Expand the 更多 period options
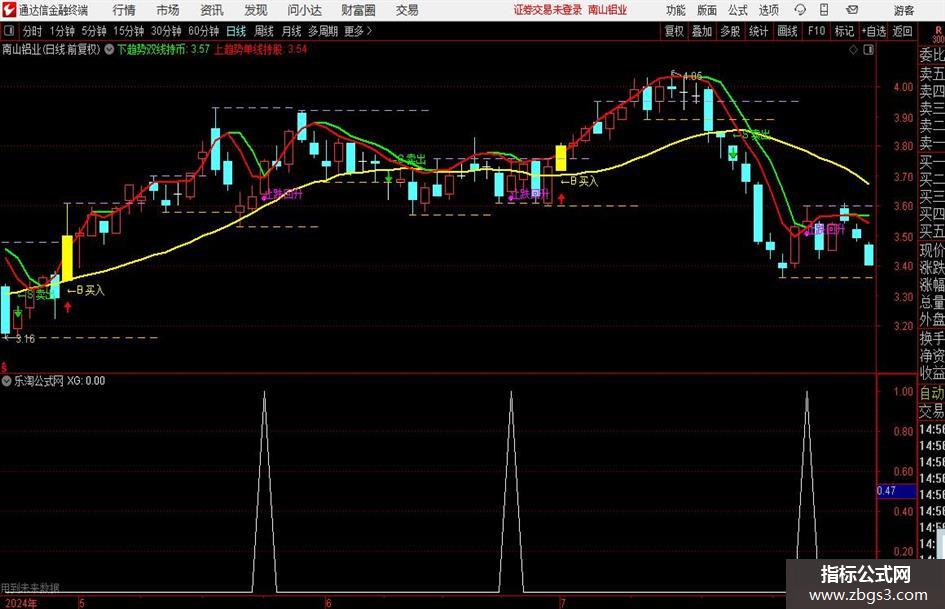The image size is (945, 609). tap(358, 31)
